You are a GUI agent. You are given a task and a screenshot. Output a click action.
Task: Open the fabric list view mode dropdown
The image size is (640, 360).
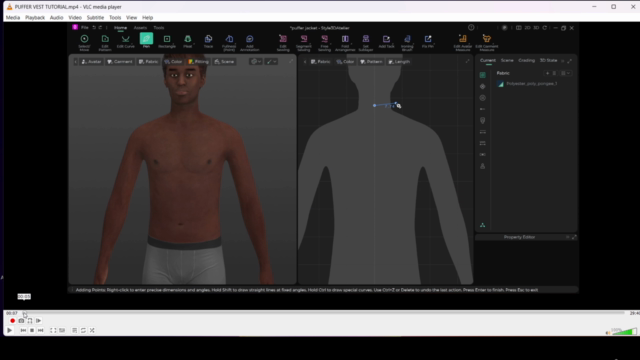point(565,73)
